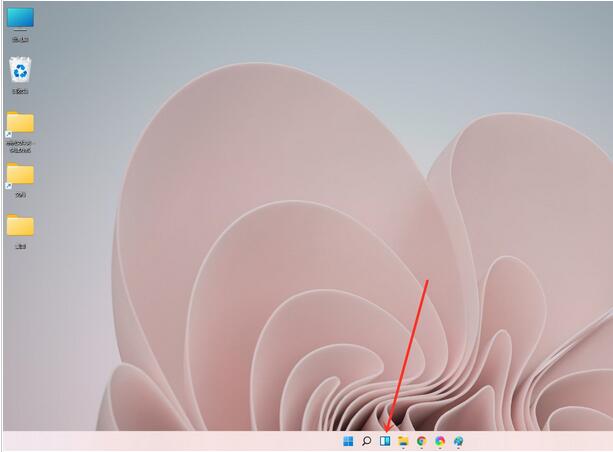613x452 pixels.
Task: Select the shortcut folder with two-line label
Action: pyautogui.click(x=20, y=132)
